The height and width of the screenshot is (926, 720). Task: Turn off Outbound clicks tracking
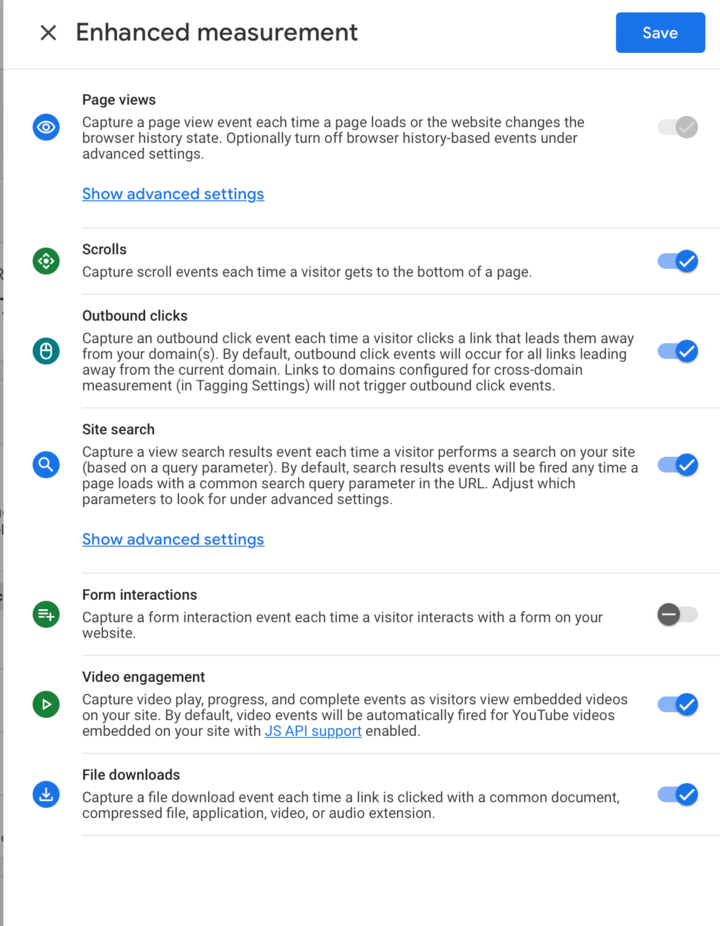tap(678, 351)
